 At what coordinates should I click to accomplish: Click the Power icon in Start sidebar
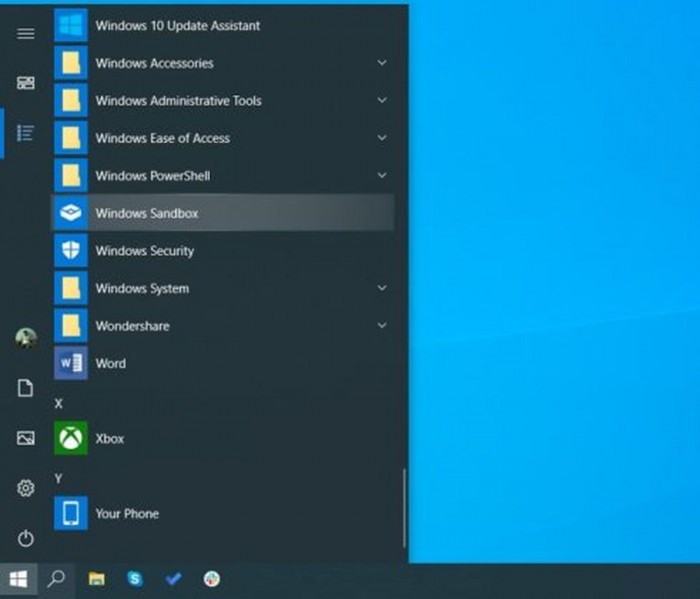(x=26, y=539)
